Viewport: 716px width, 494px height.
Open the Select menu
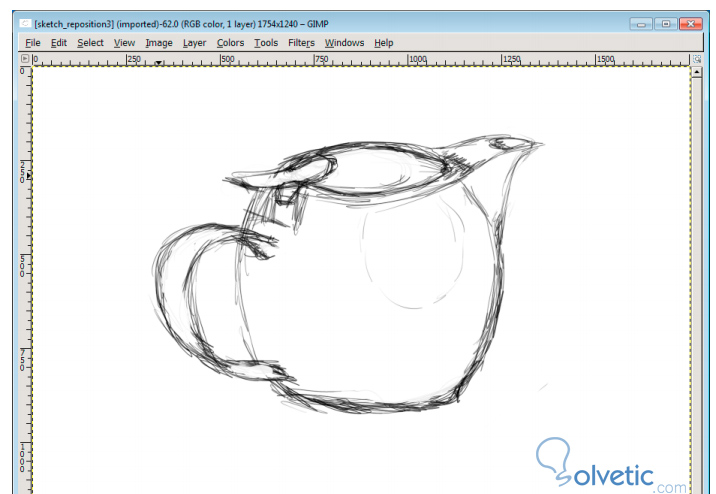click(90, 43)
